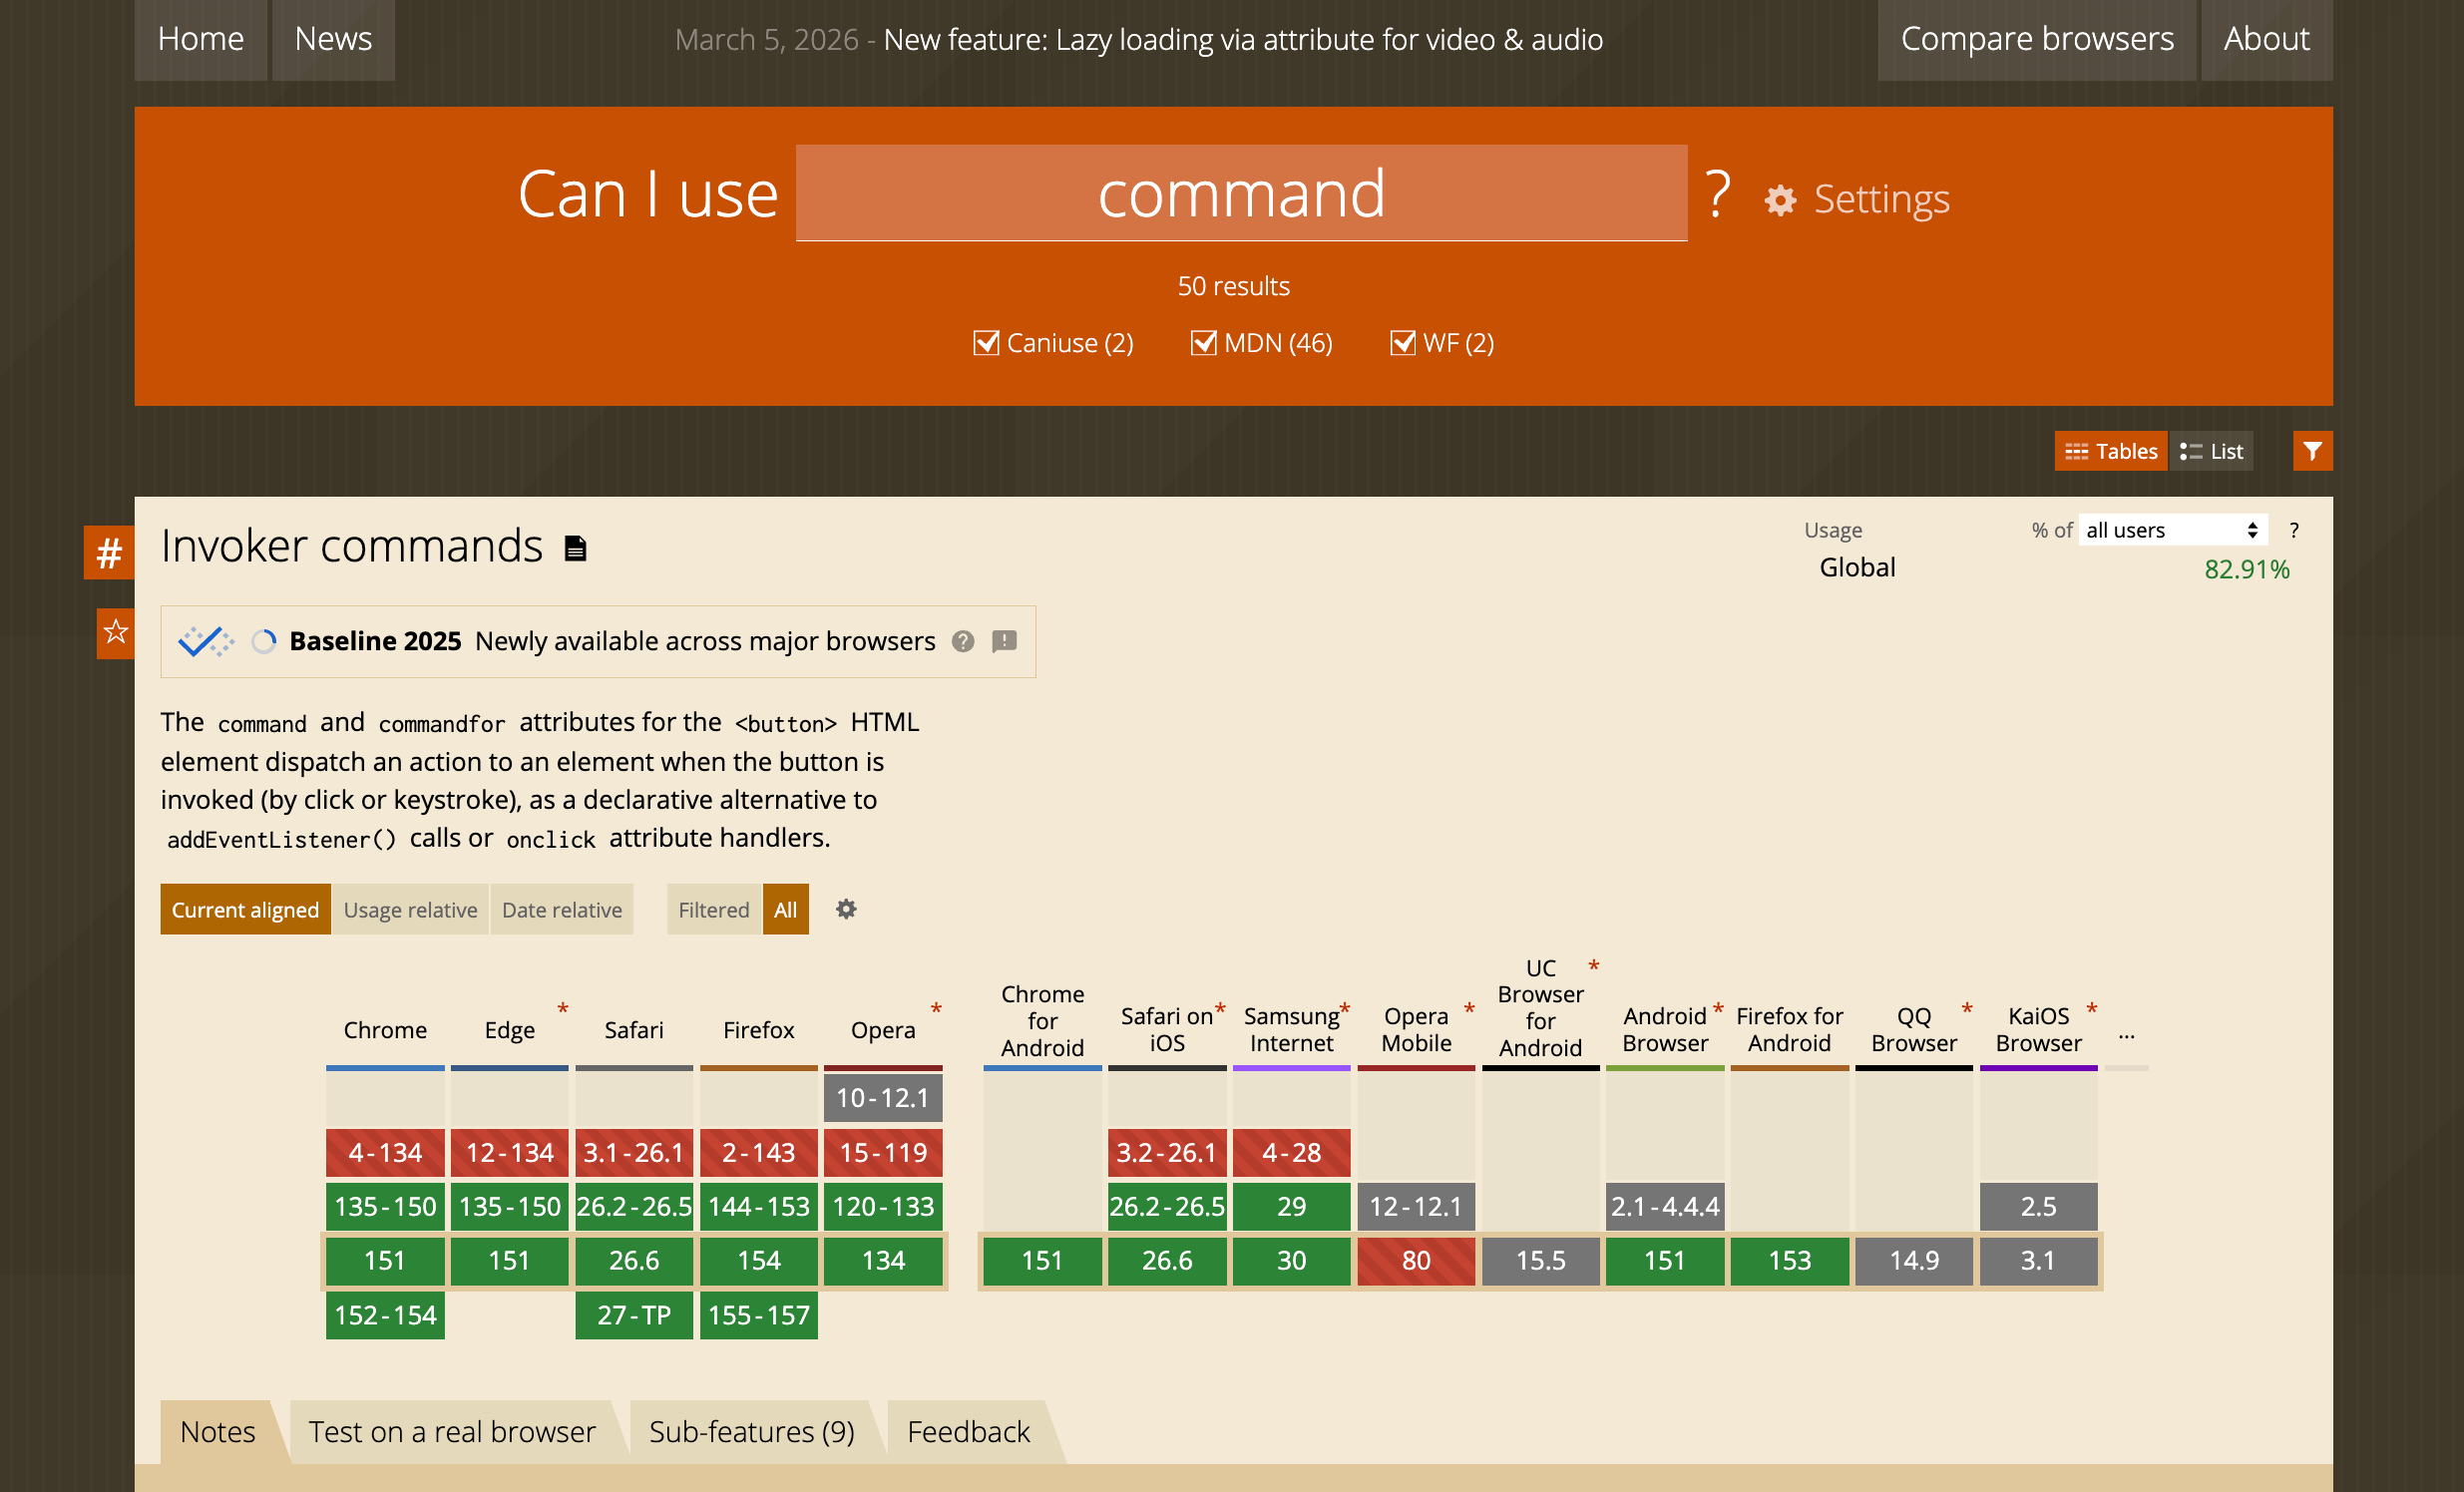
Task: Click the Baseline checkmark logo icon
Action: [206, 641]
